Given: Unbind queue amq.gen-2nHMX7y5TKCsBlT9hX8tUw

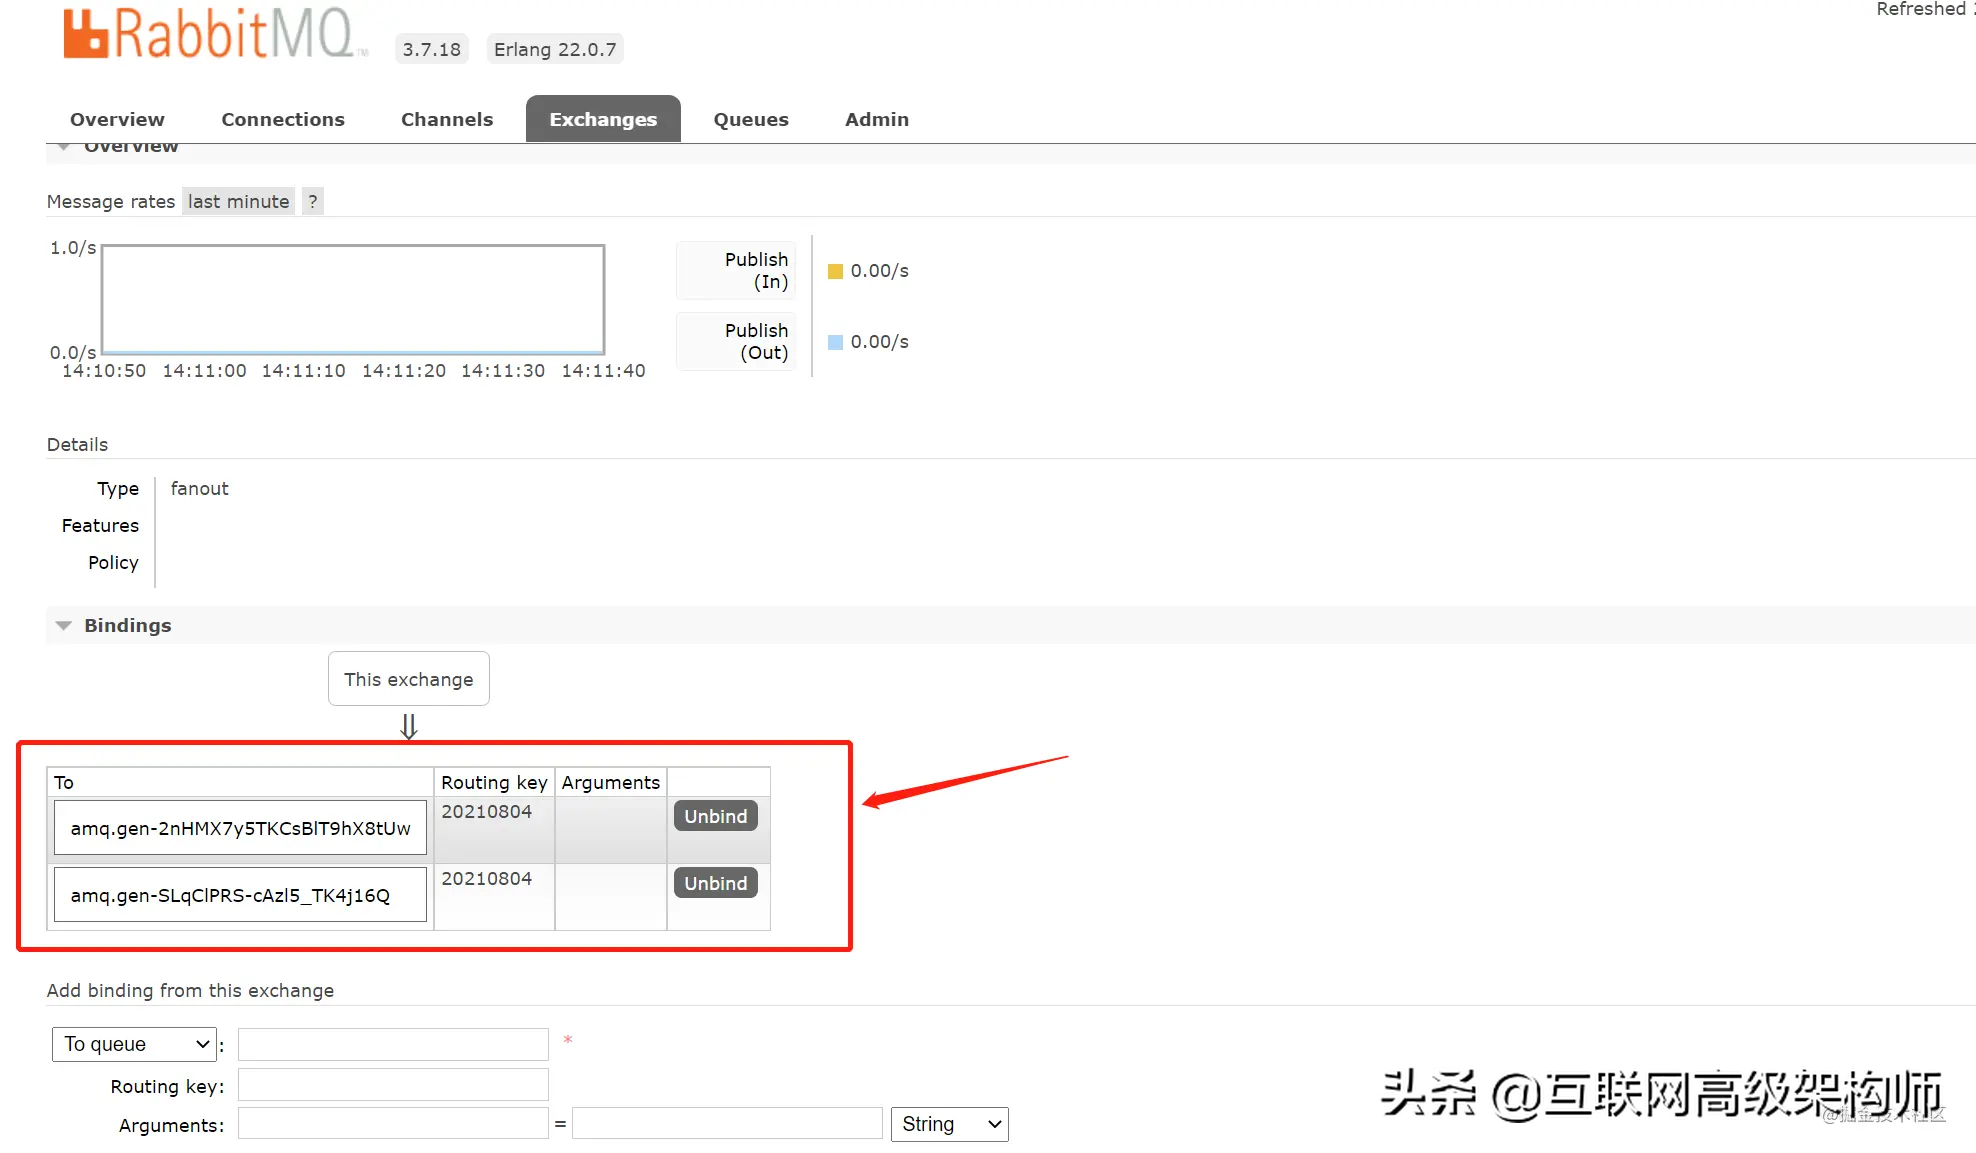Looking at the screenshot, I should tap(715, 816).
